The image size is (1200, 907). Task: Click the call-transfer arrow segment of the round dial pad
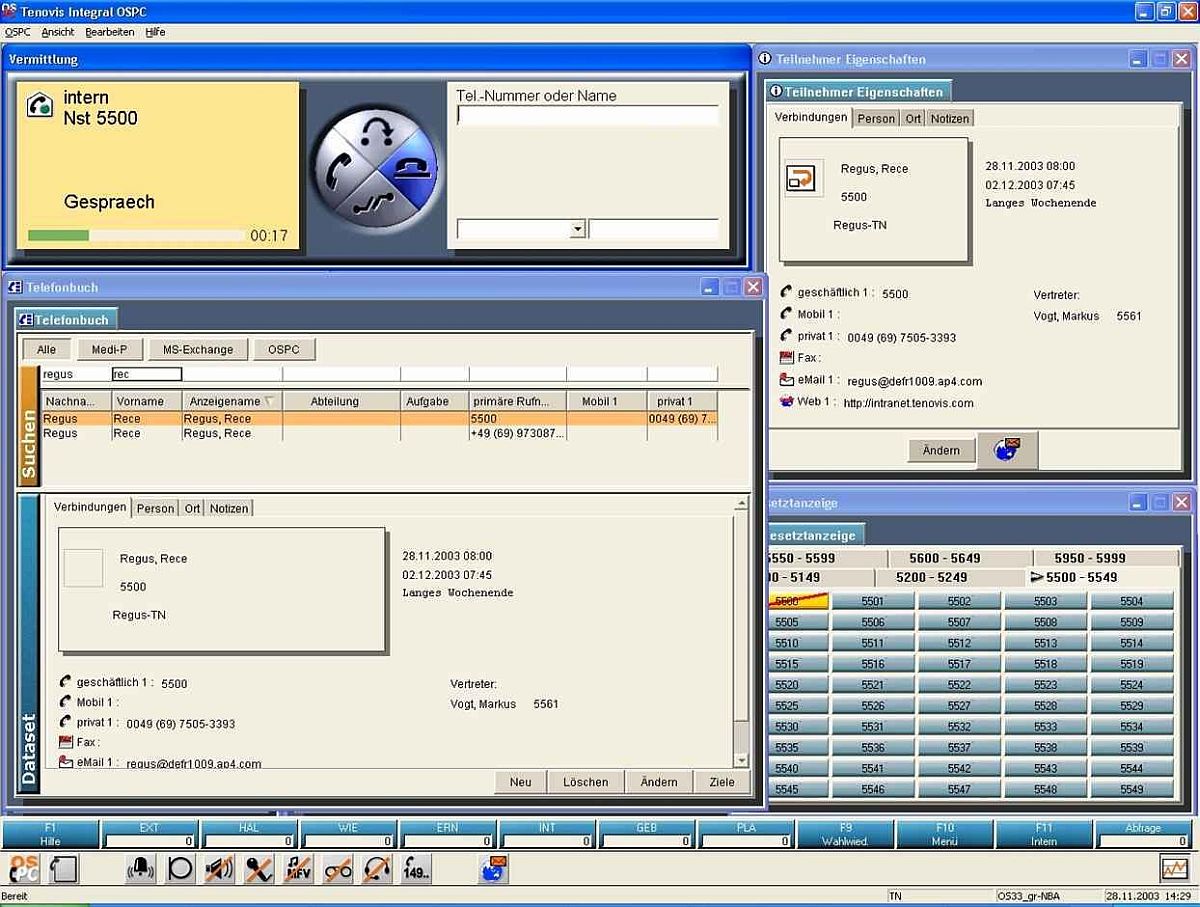click(376, 130)
